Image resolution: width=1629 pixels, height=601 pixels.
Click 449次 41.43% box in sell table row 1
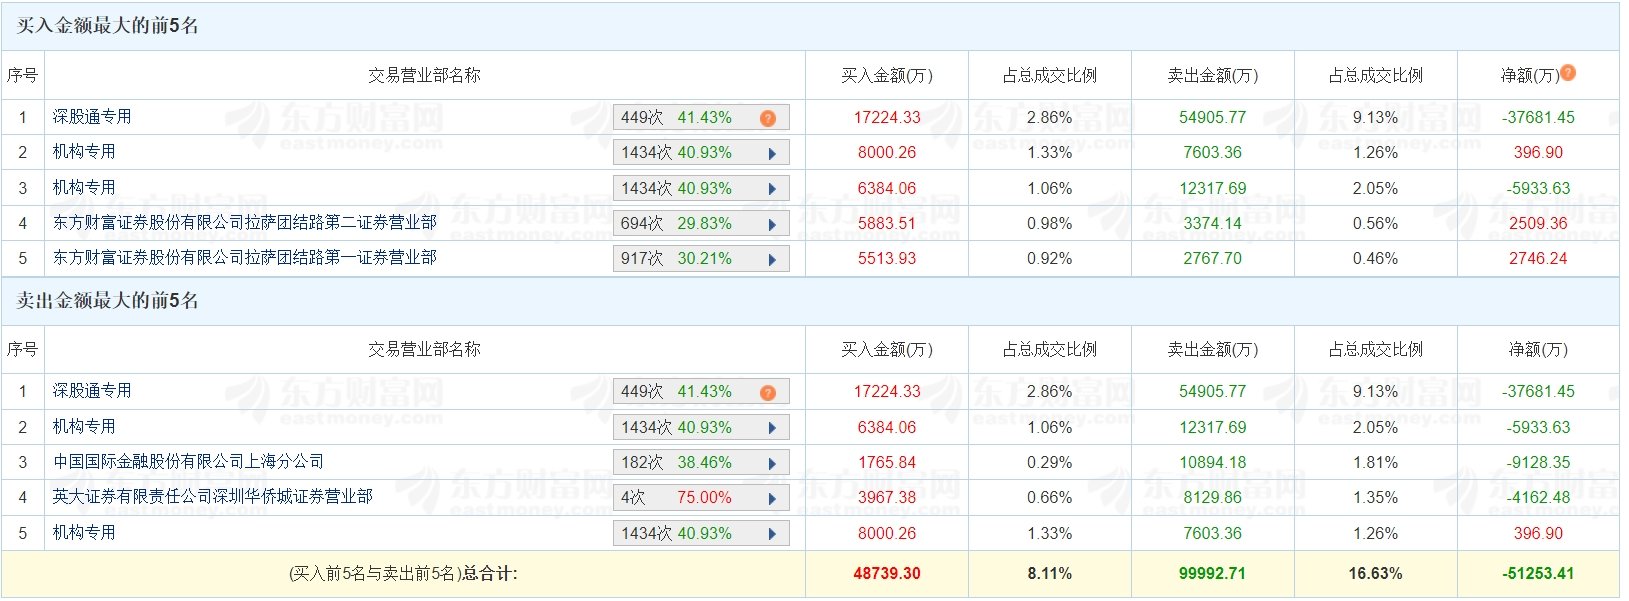(x=701, y=392)
